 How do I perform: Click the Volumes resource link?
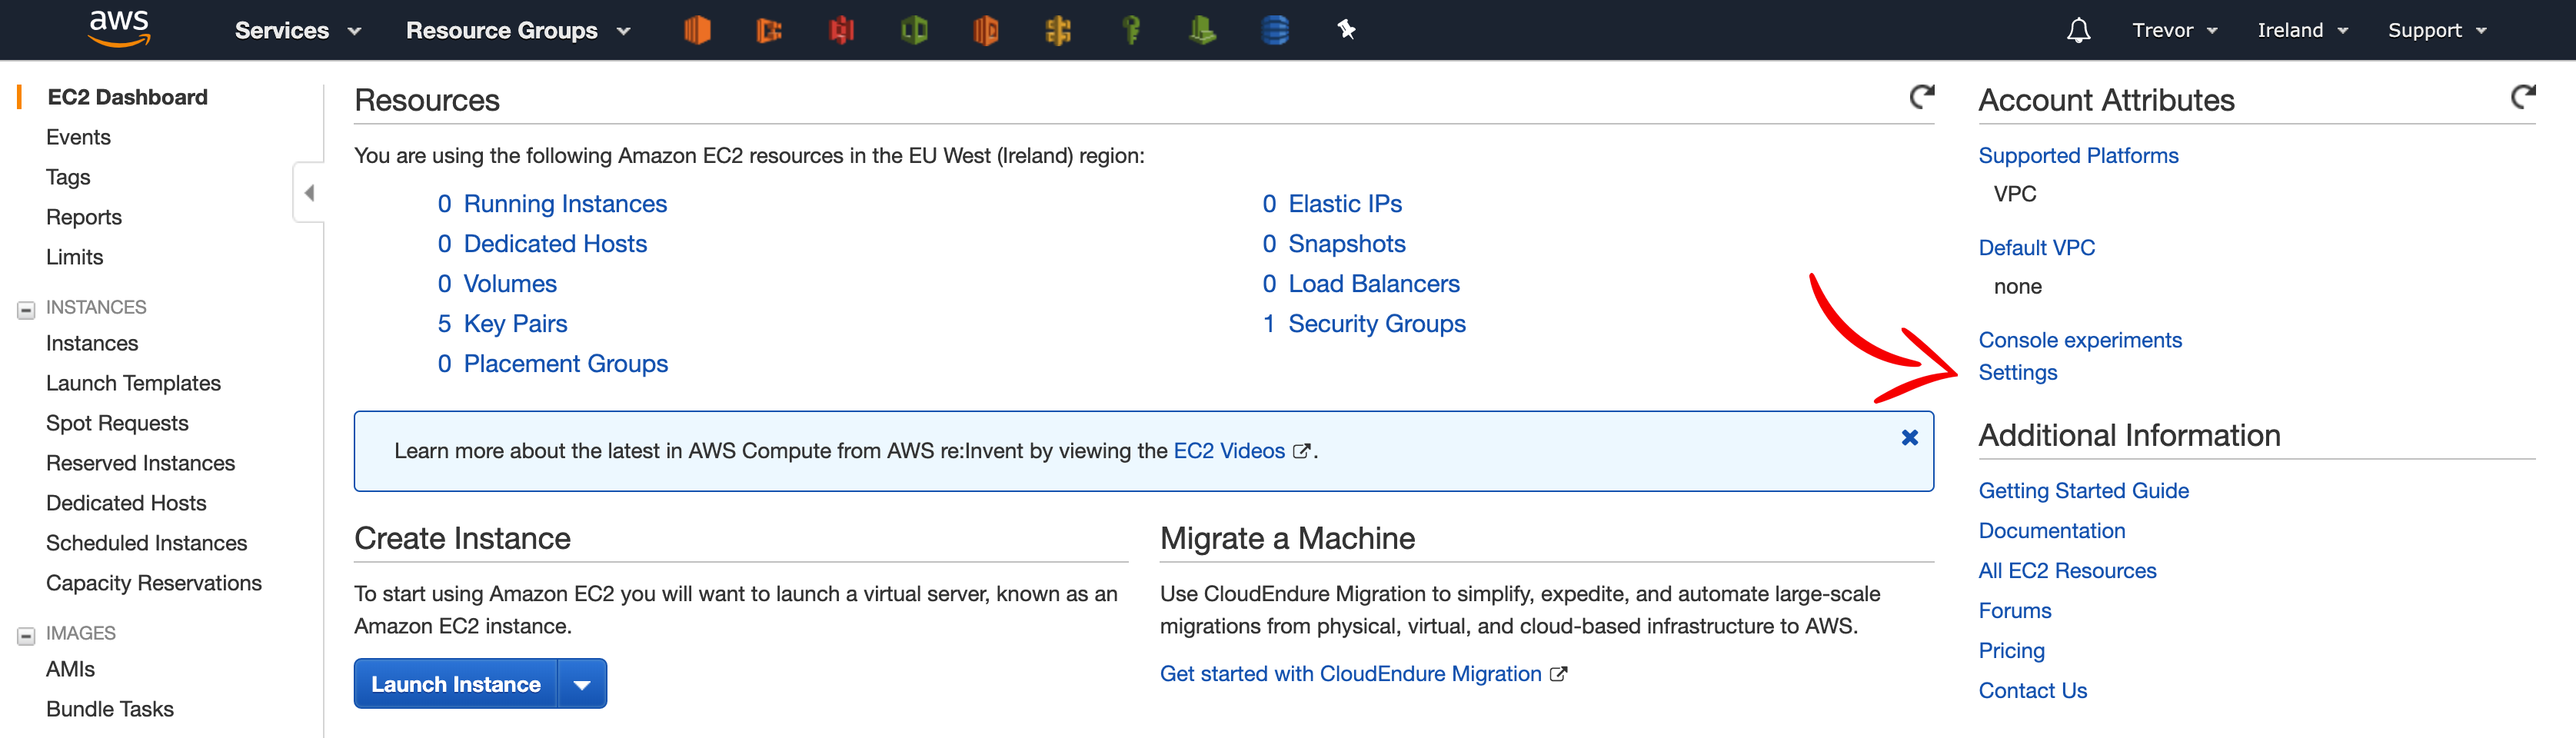(510, 284)
